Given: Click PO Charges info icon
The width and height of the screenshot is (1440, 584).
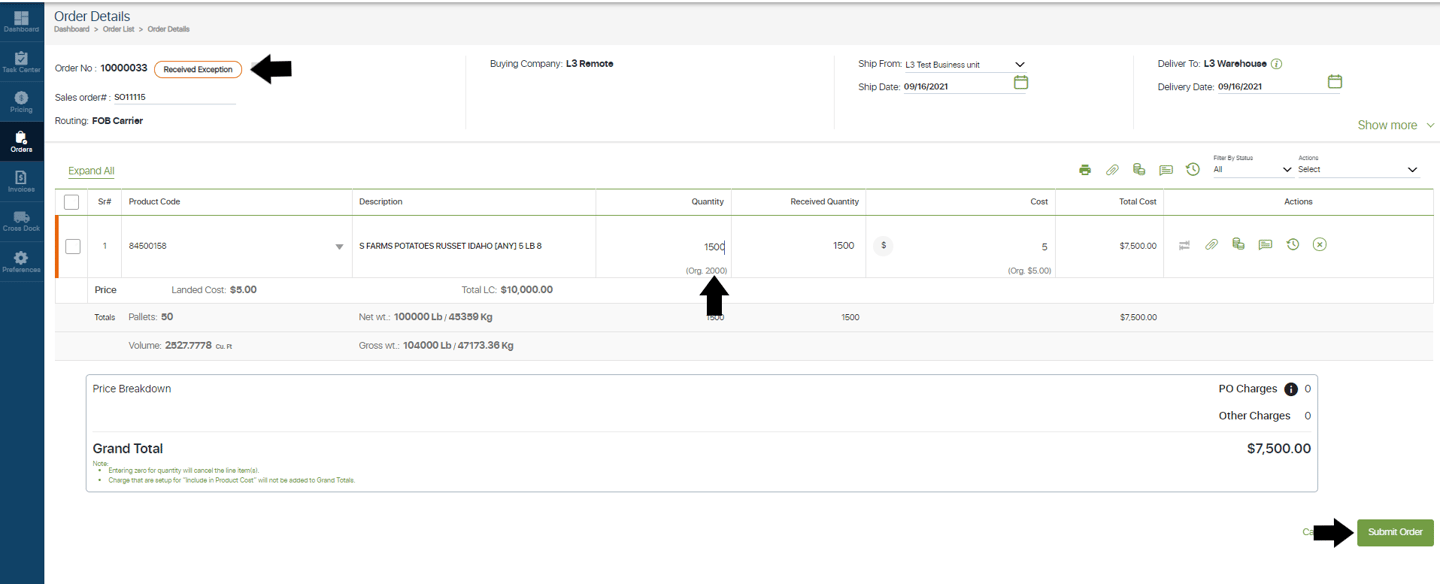Looking at the screenshot, I should [1291, 389].
